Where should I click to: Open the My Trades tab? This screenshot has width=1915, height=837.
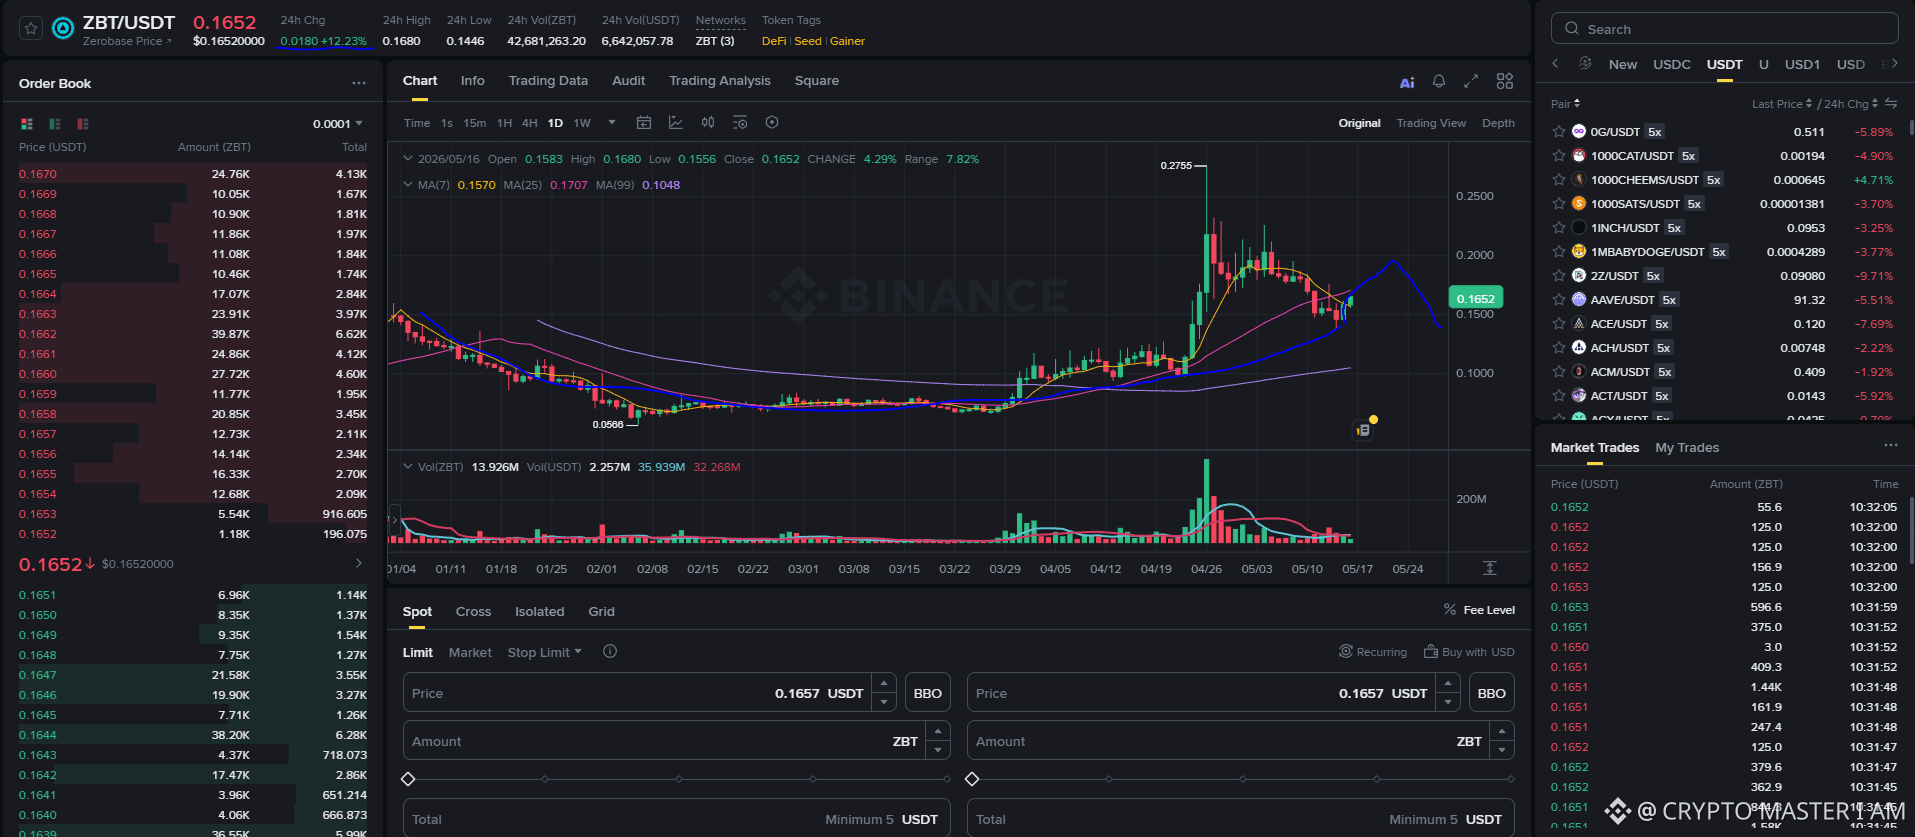pyautogui.click(x=1687, y=447)
